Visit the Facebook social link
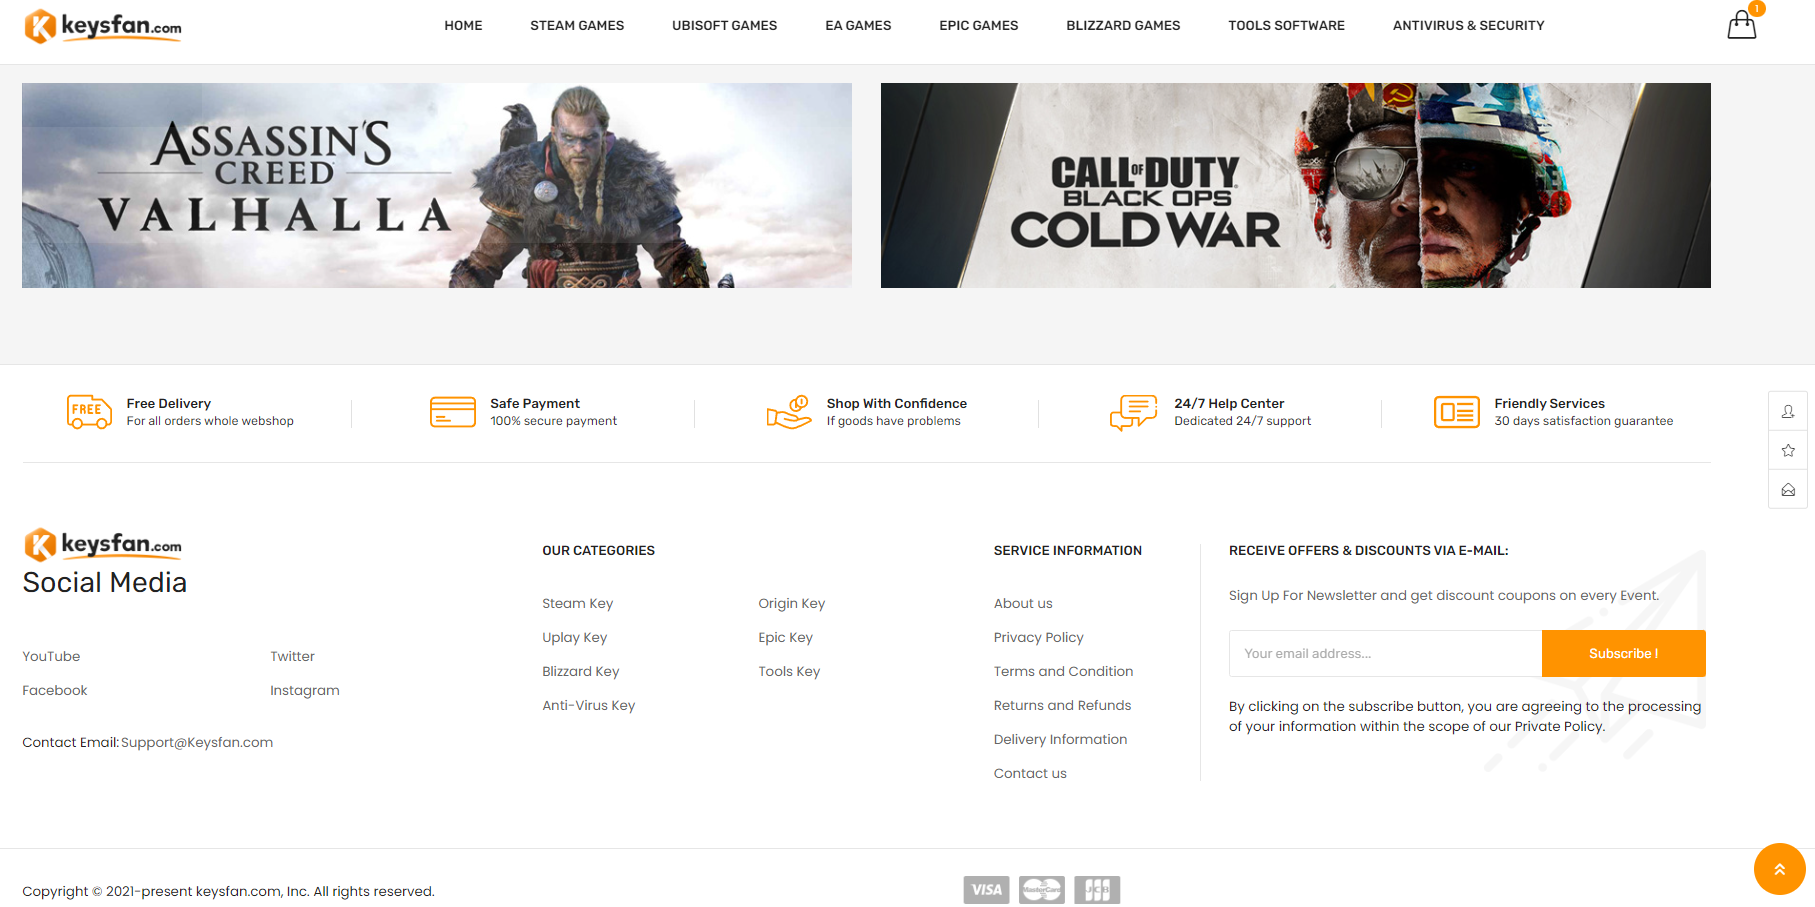This screenshot has width=1815, height=907. (x=55, y=691)
